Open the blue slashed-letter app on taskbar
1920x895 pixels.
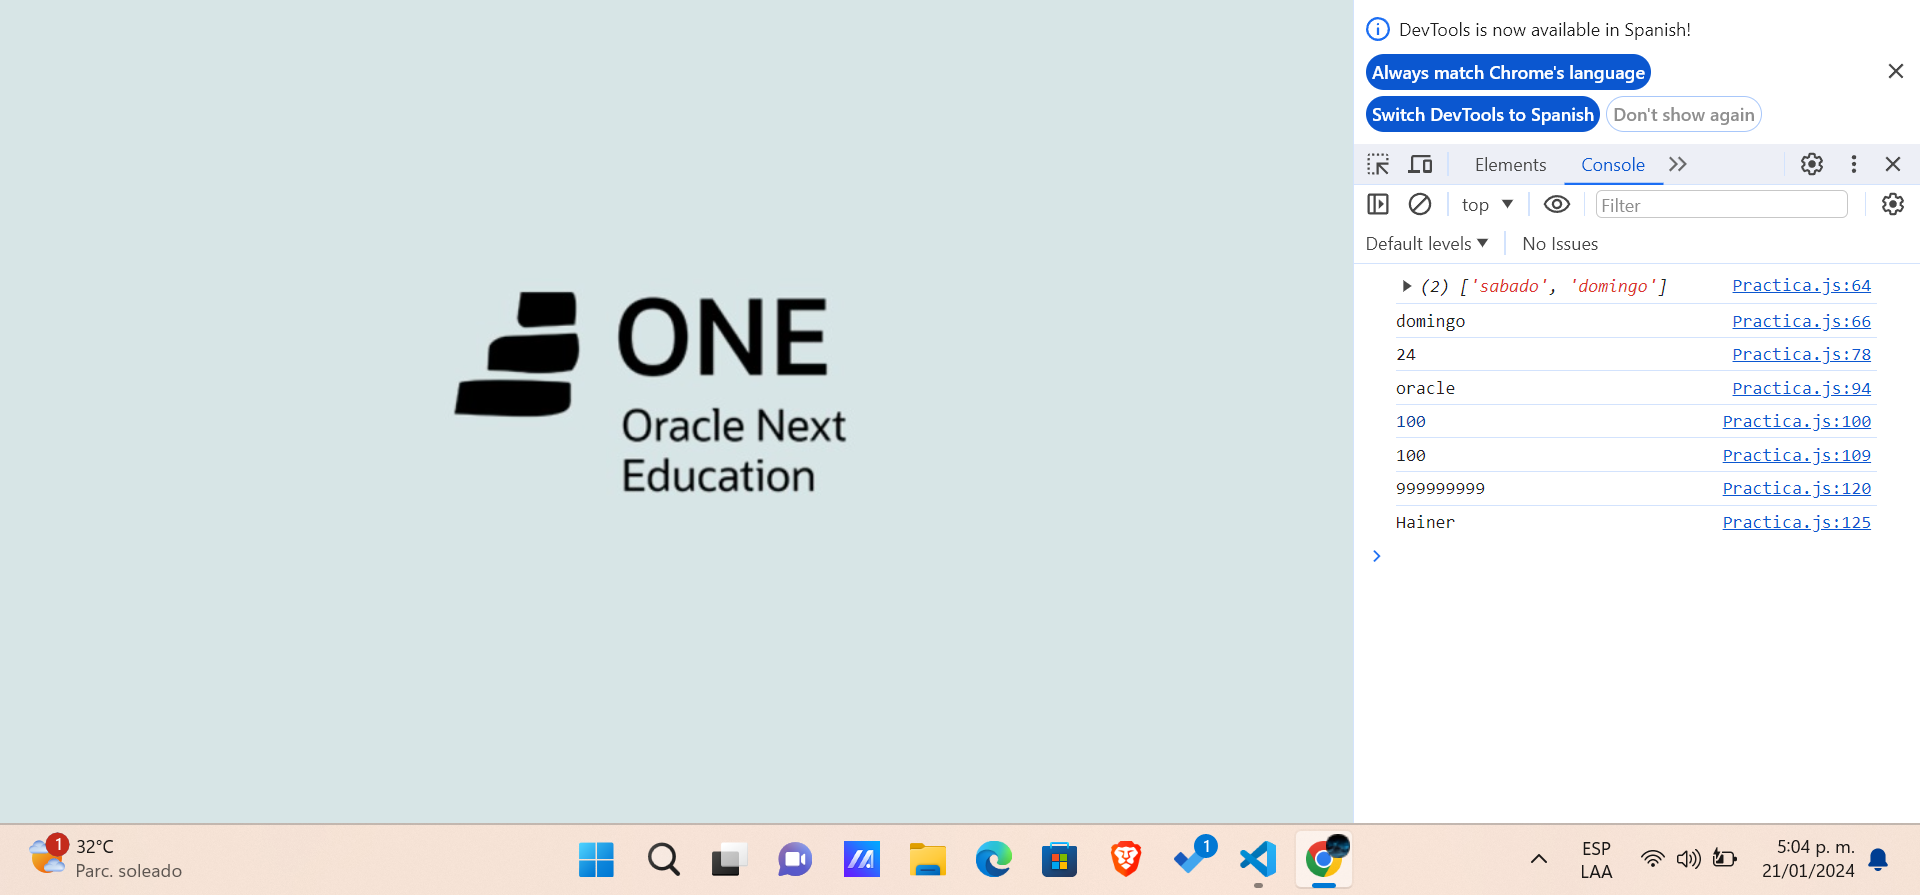861,859
